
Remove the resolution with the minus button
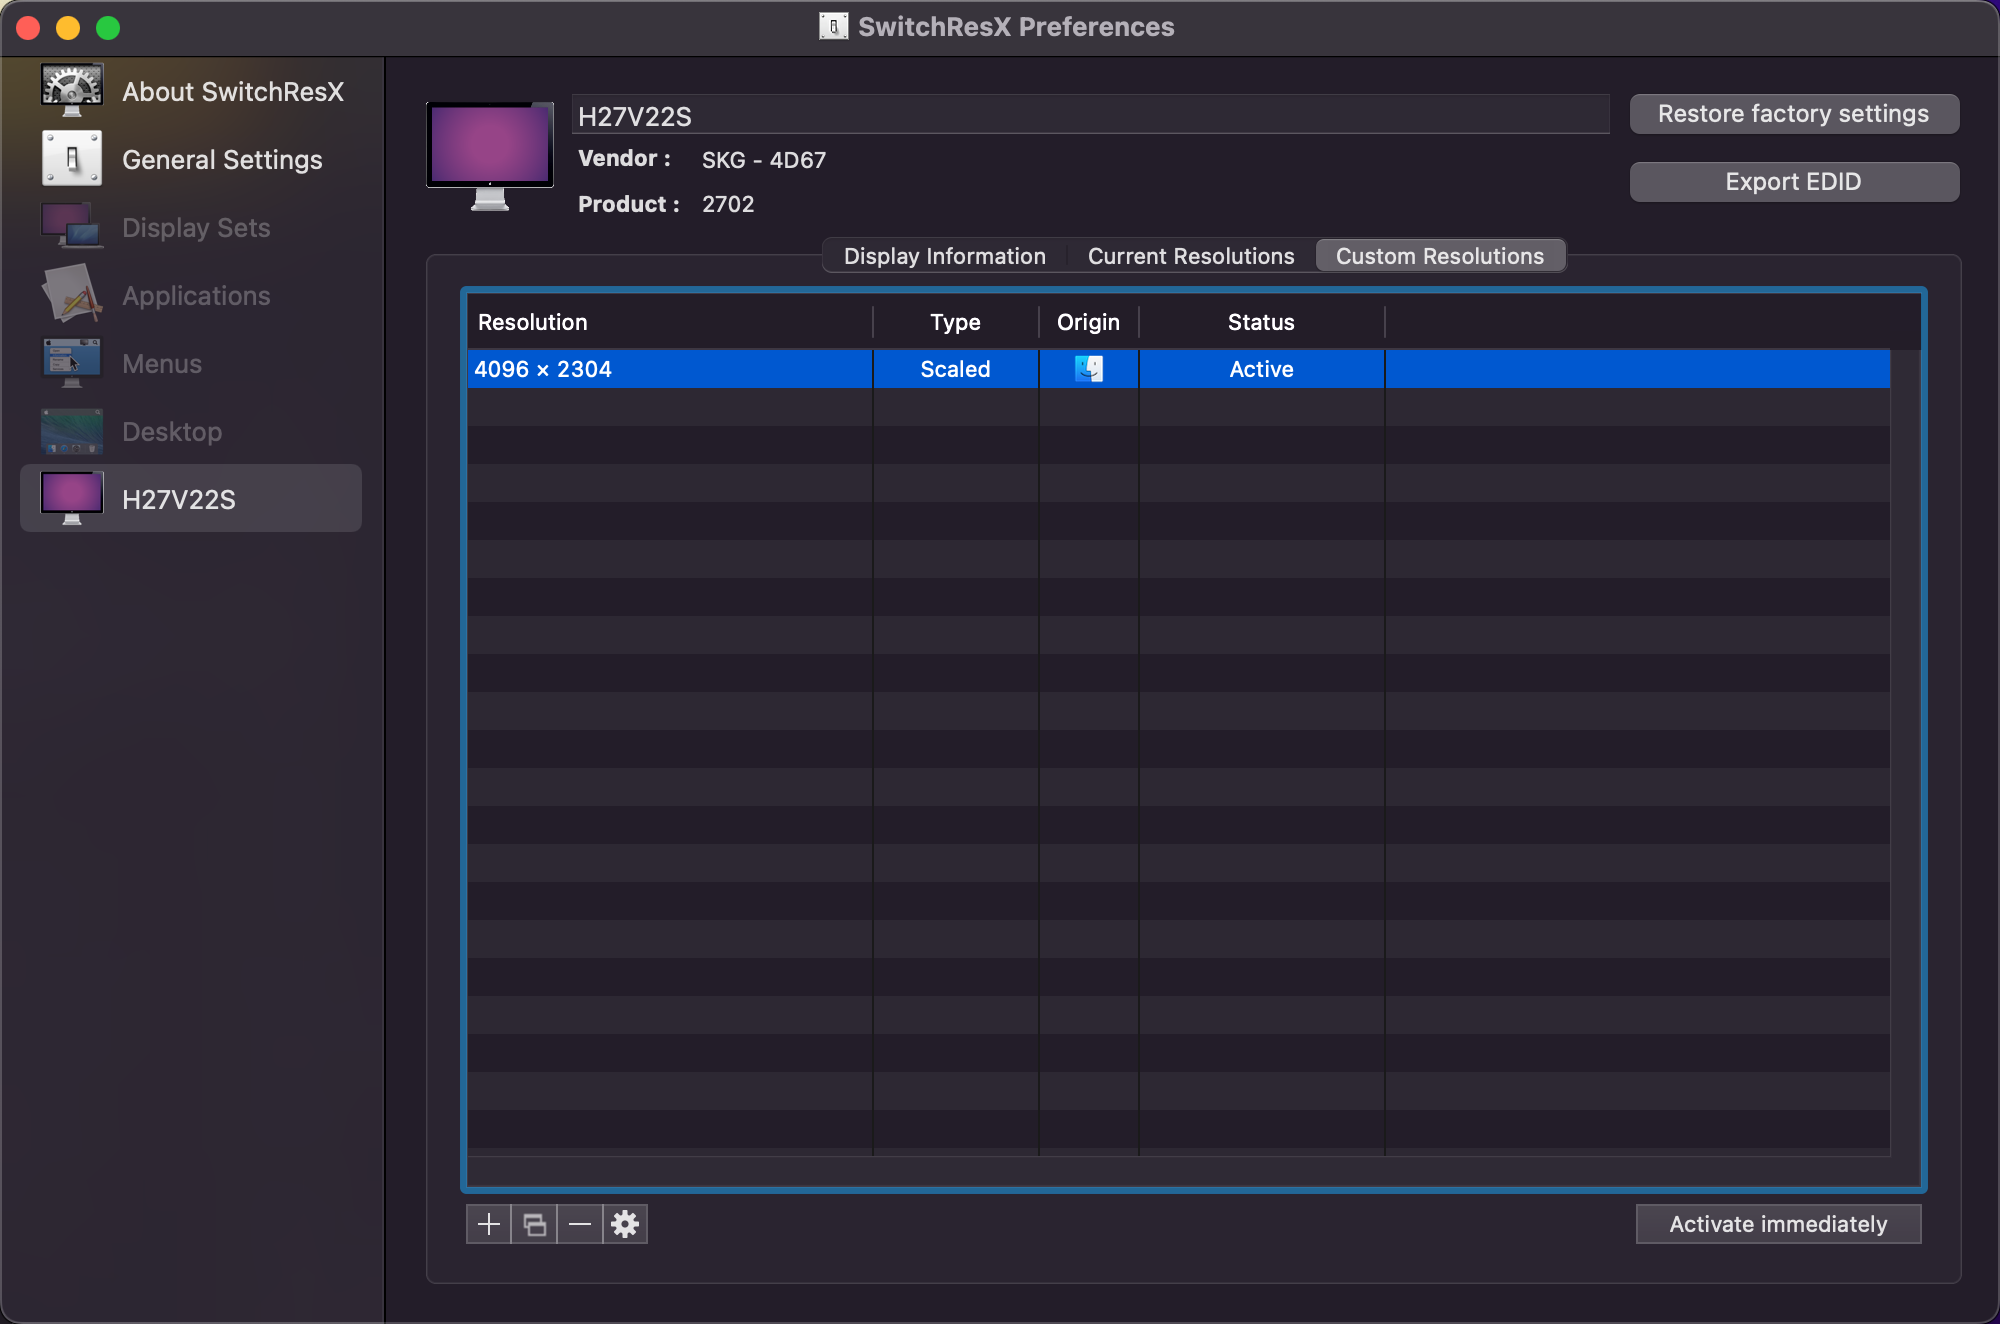[x=580, y=1224]
